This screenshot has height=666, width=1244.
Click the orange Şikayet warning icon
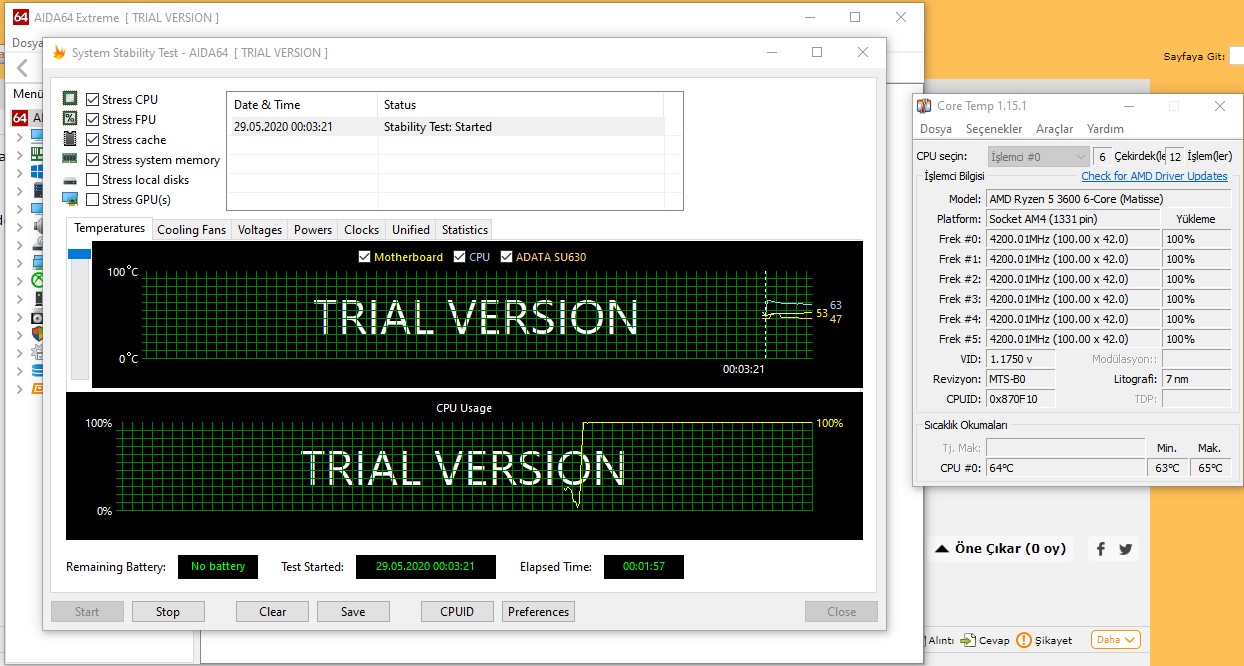tap(1024, 640)
